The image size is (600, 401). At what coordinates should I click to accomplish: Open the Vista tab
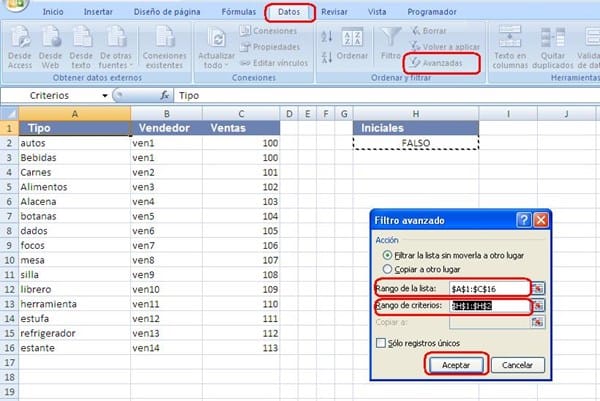(x=377, y=12)
